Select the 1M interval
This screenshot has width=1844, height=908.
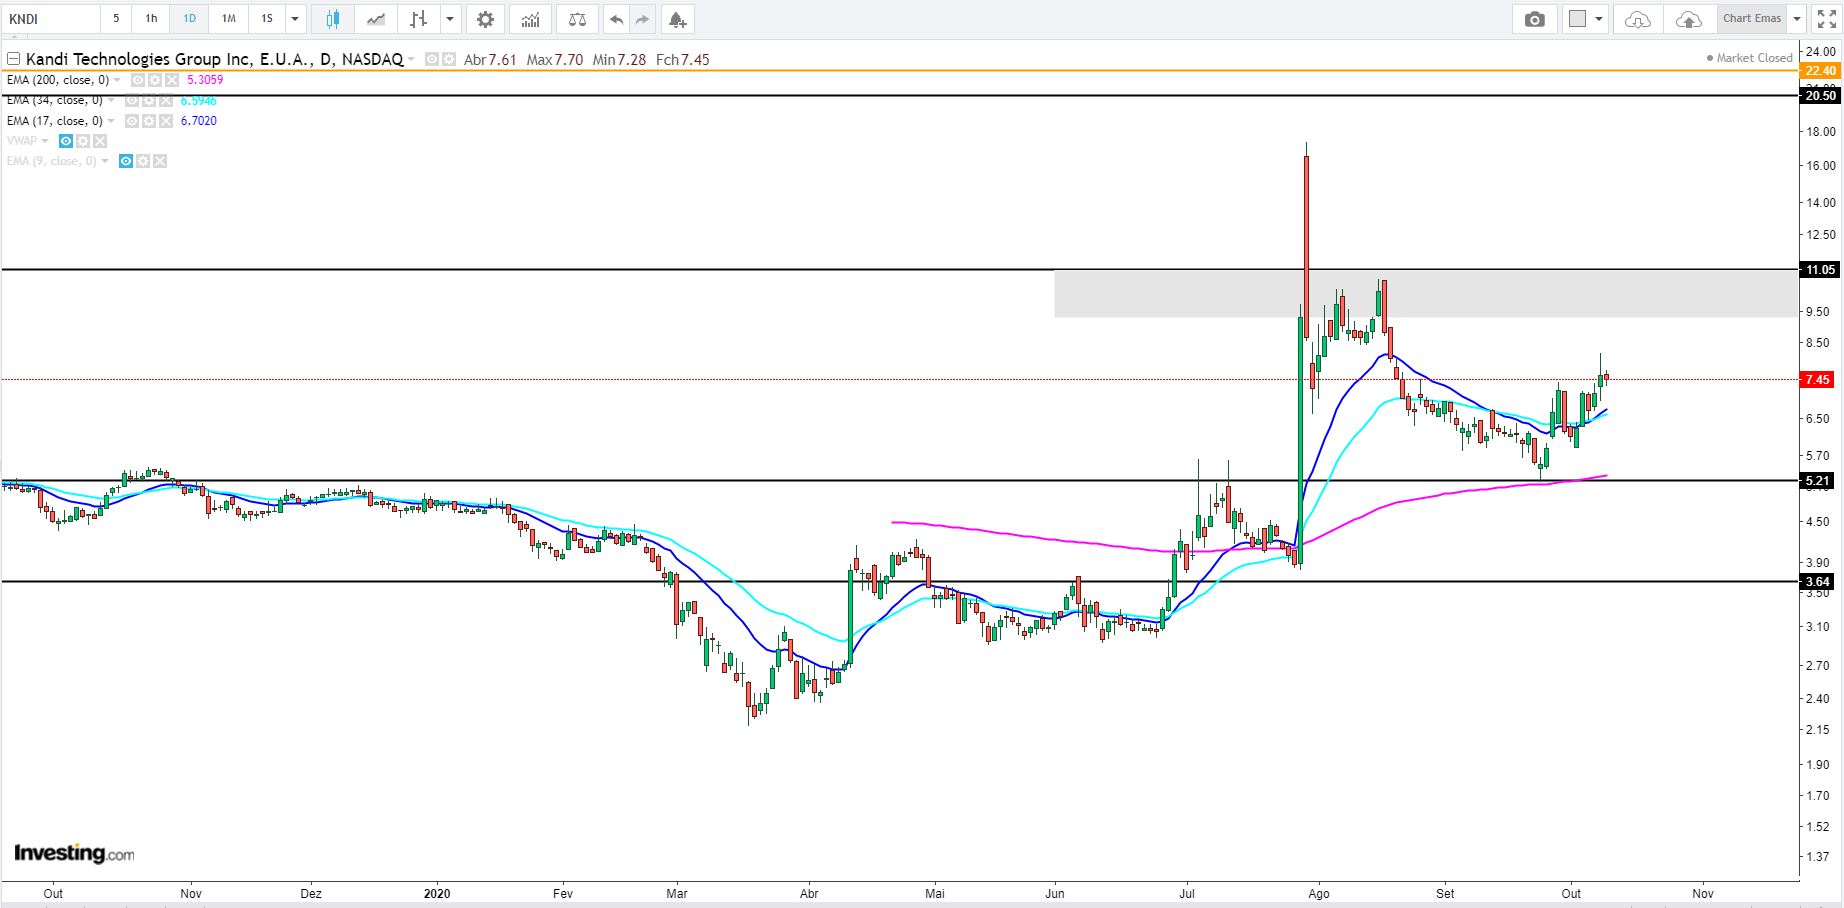pos(229,19)
